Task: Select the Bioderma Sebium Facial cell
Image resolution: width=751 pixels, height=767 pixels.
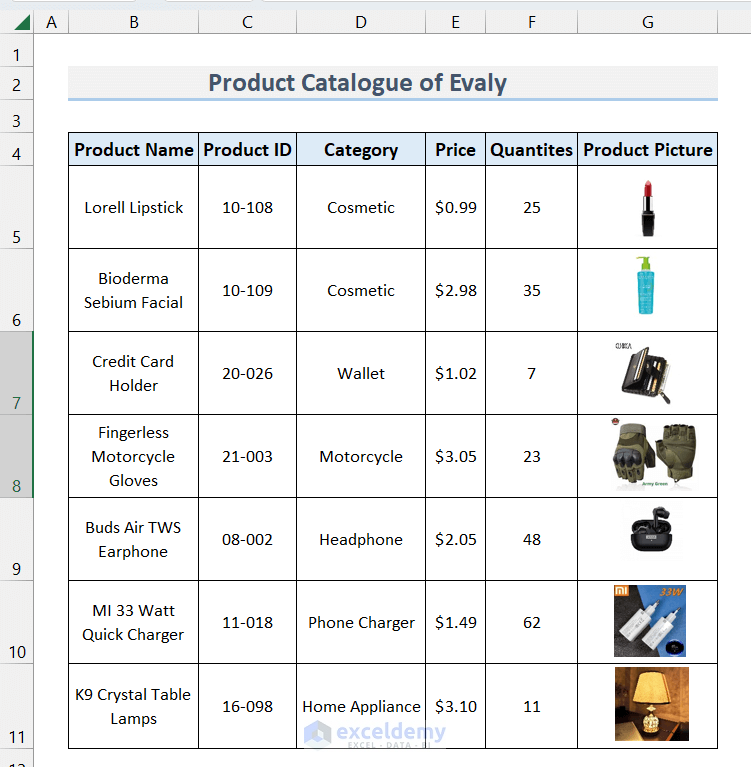Action: point(134,290)
